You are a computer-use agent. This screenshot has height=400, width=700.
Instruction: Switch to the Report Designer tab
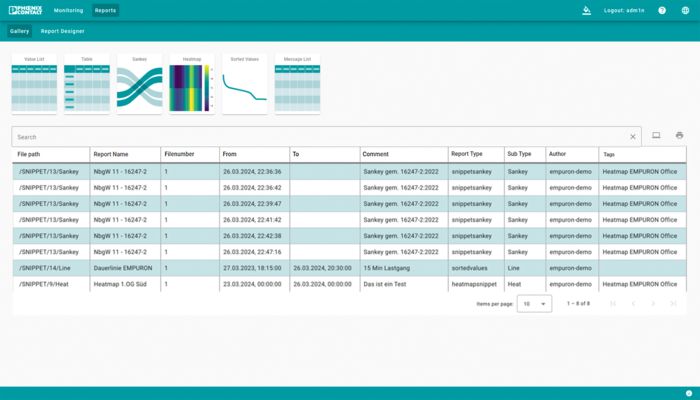click(62, 31)
